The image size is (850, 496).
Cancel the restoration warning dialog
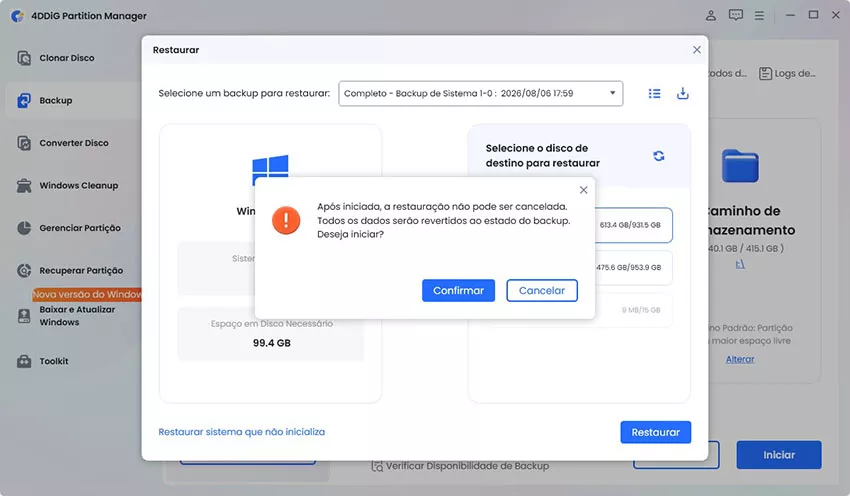[x=542, y=291]
